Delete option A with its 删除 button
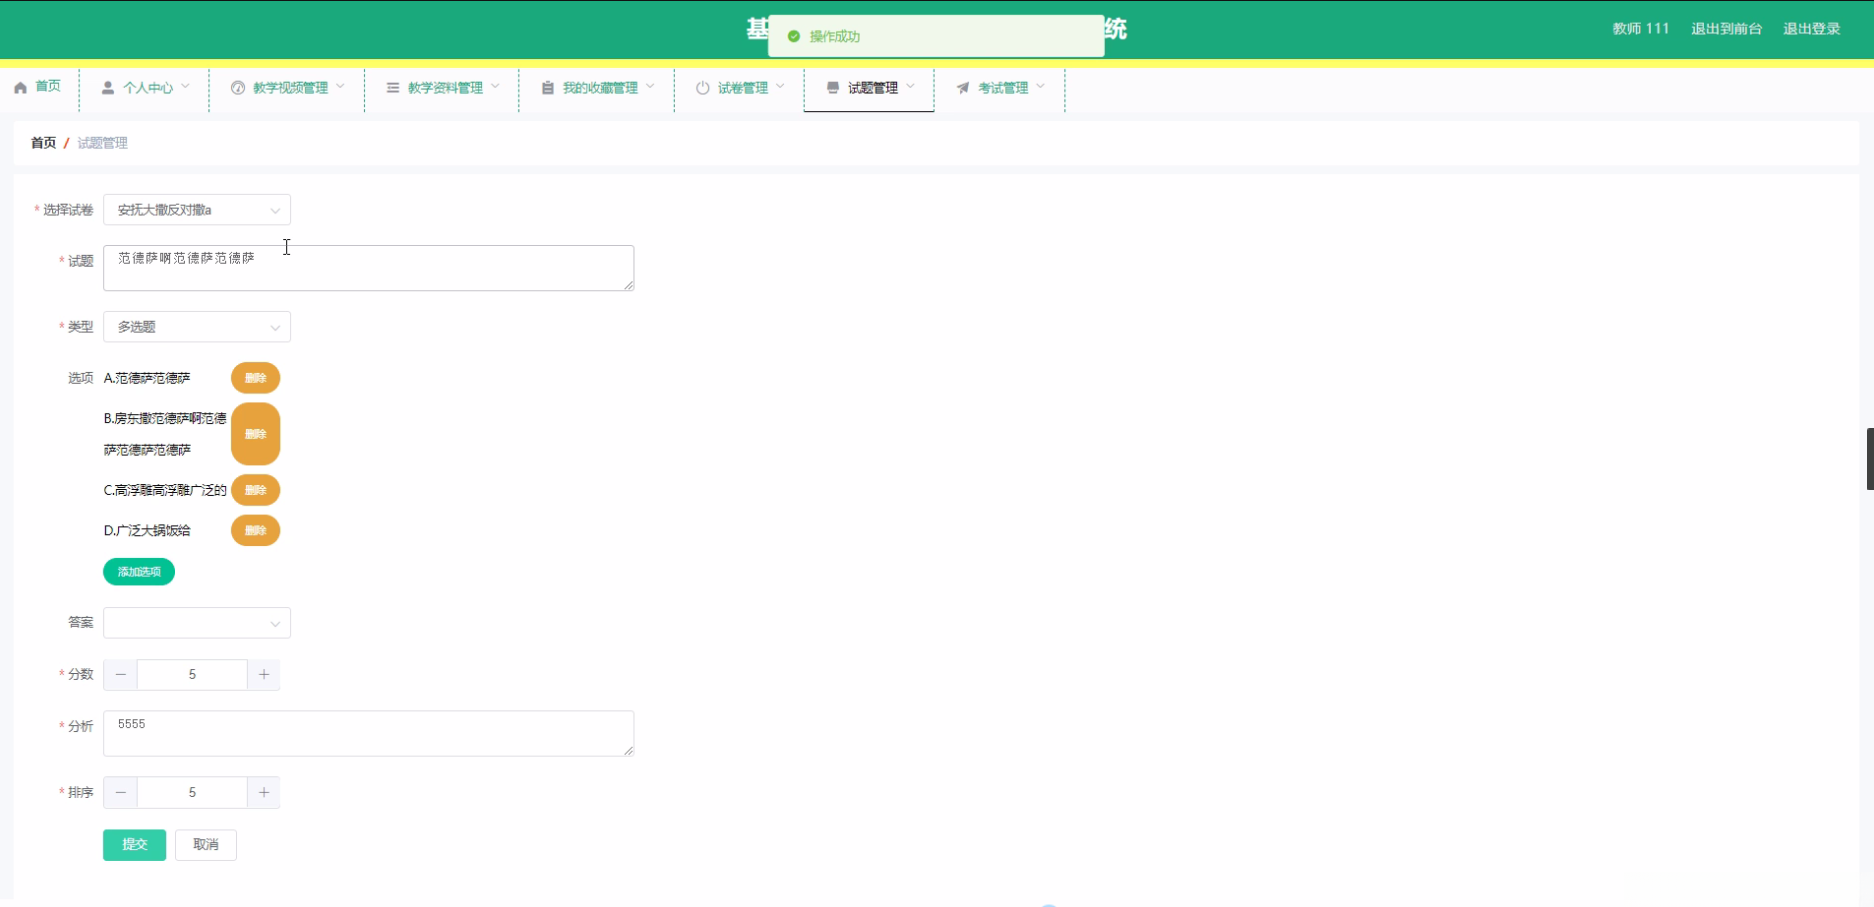The width and height of the screenshot is (1874, 907). click(x=255, y=378)
